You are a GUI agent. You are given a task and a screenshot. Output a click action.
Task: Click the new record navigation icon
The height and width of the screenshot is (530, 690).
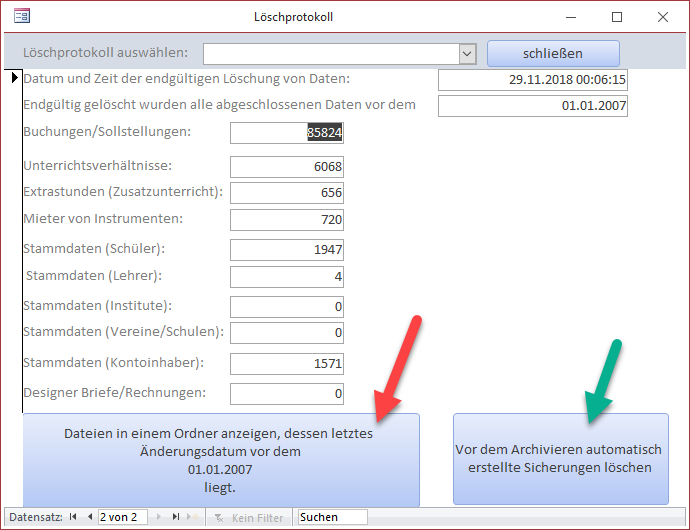tap(194, 517)
